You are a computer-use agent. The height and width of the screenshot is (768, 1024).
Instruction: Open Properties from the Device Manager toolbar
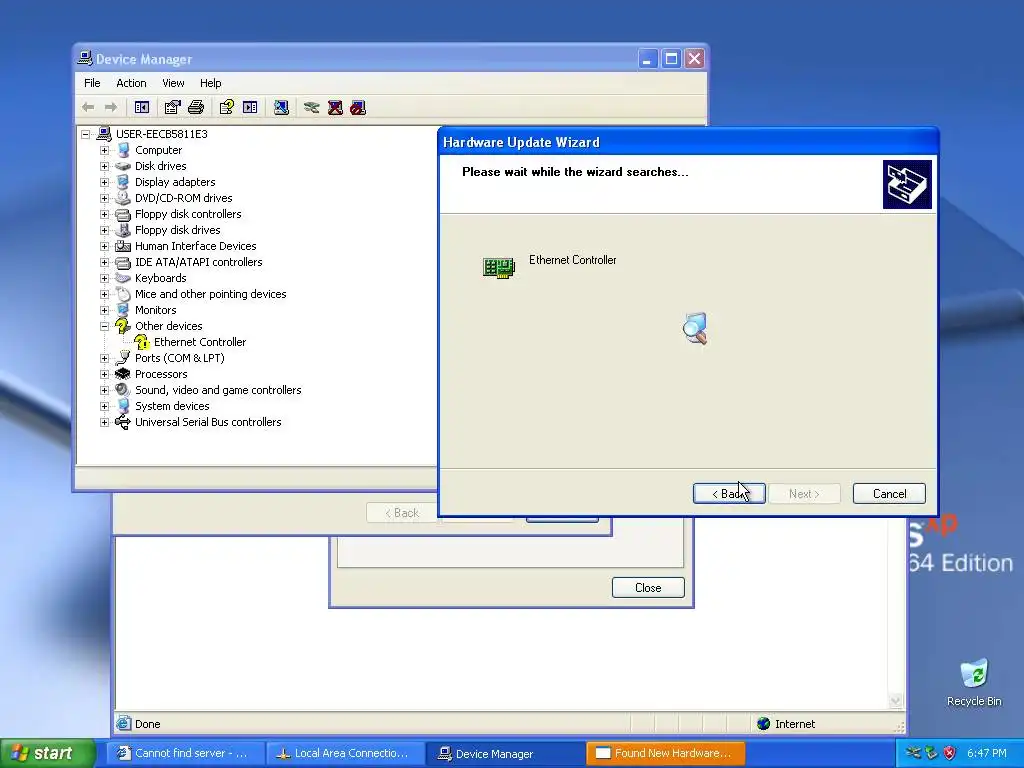point(172,107)
